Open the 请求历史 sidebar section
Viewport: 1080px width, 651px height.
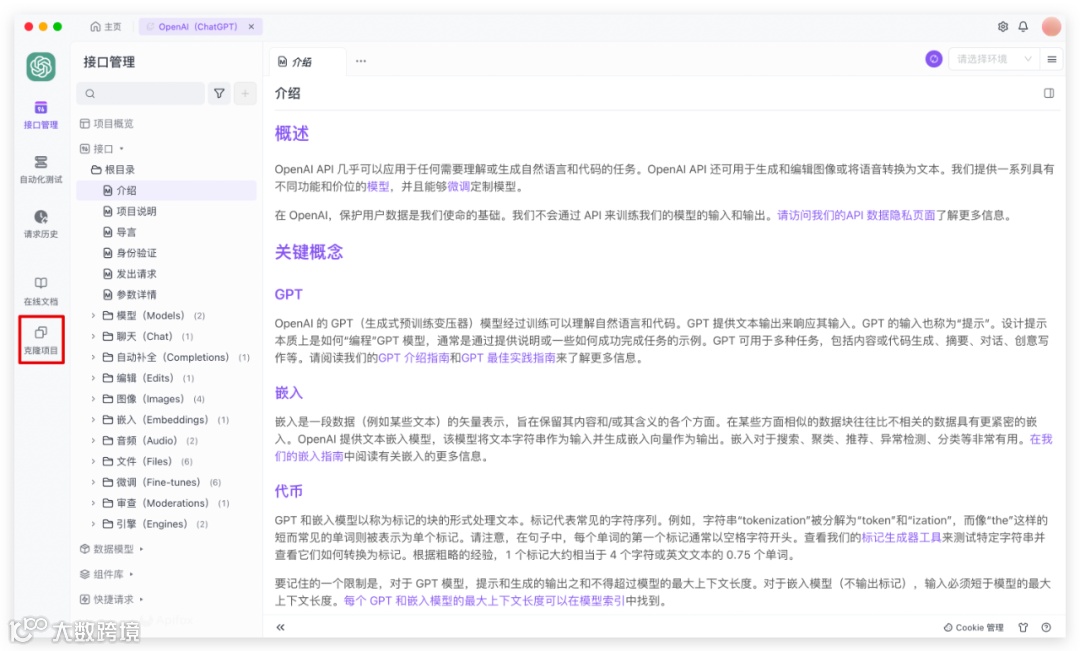[x=41, y=224]
